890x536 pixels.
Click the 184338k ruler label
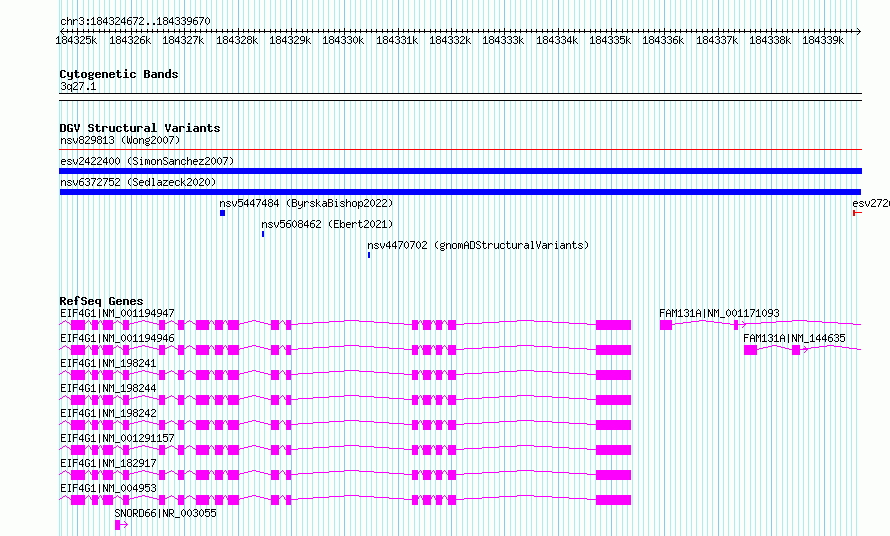tap(770, 40)
